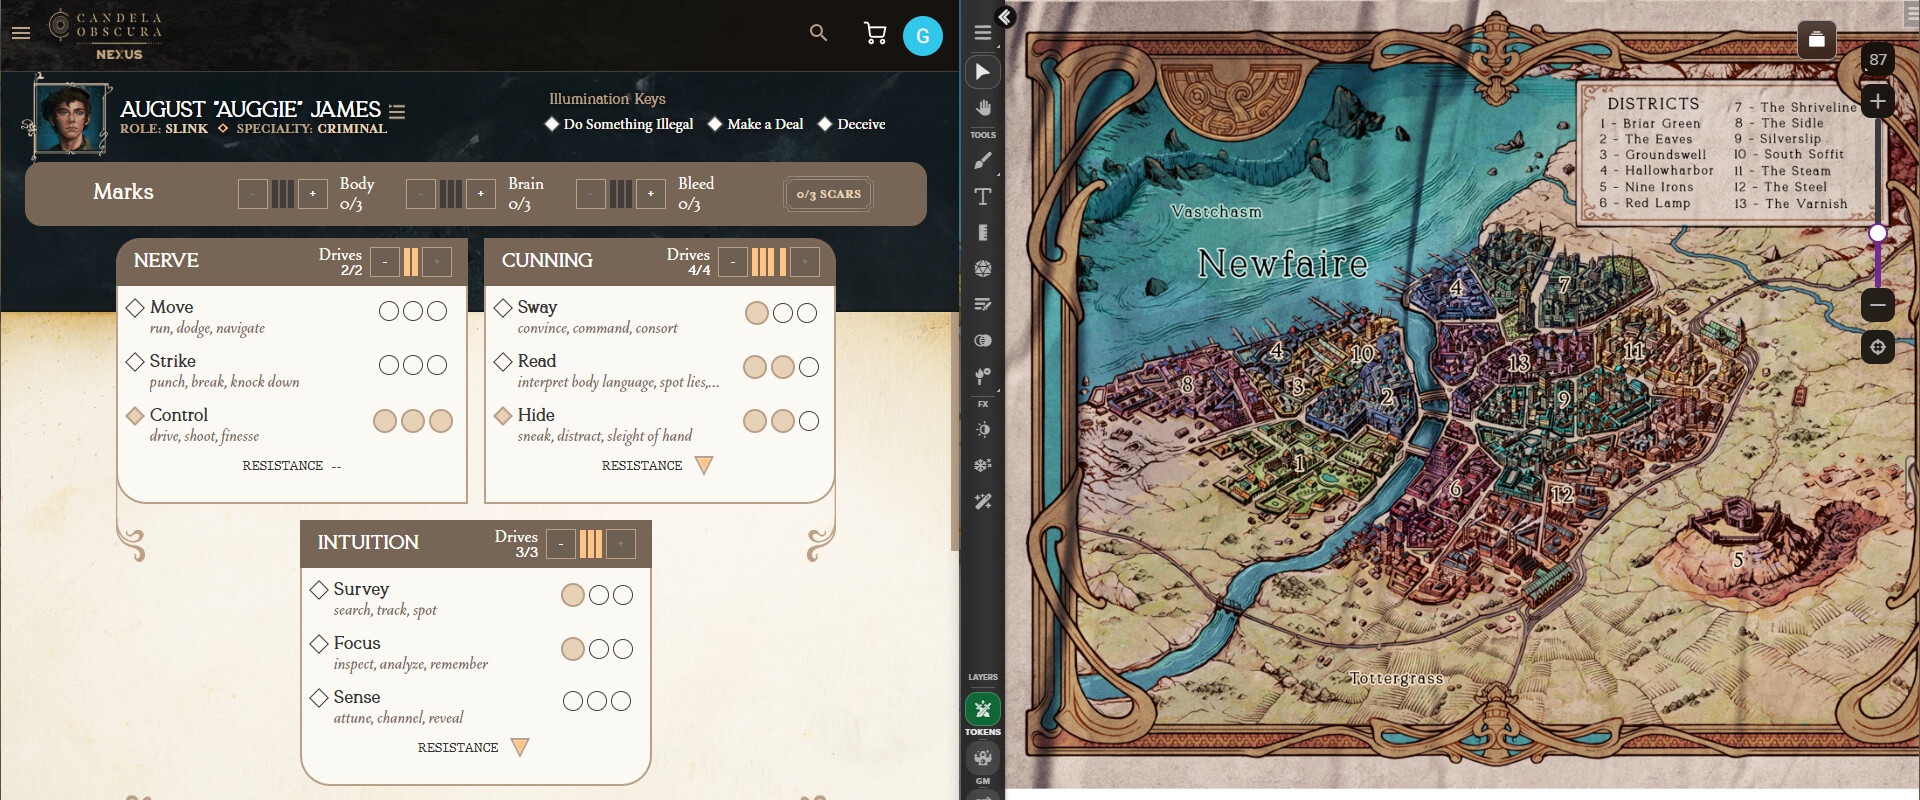Roll the Focus action
This screenshot has width=1920, height=800.
click(357, 643)
